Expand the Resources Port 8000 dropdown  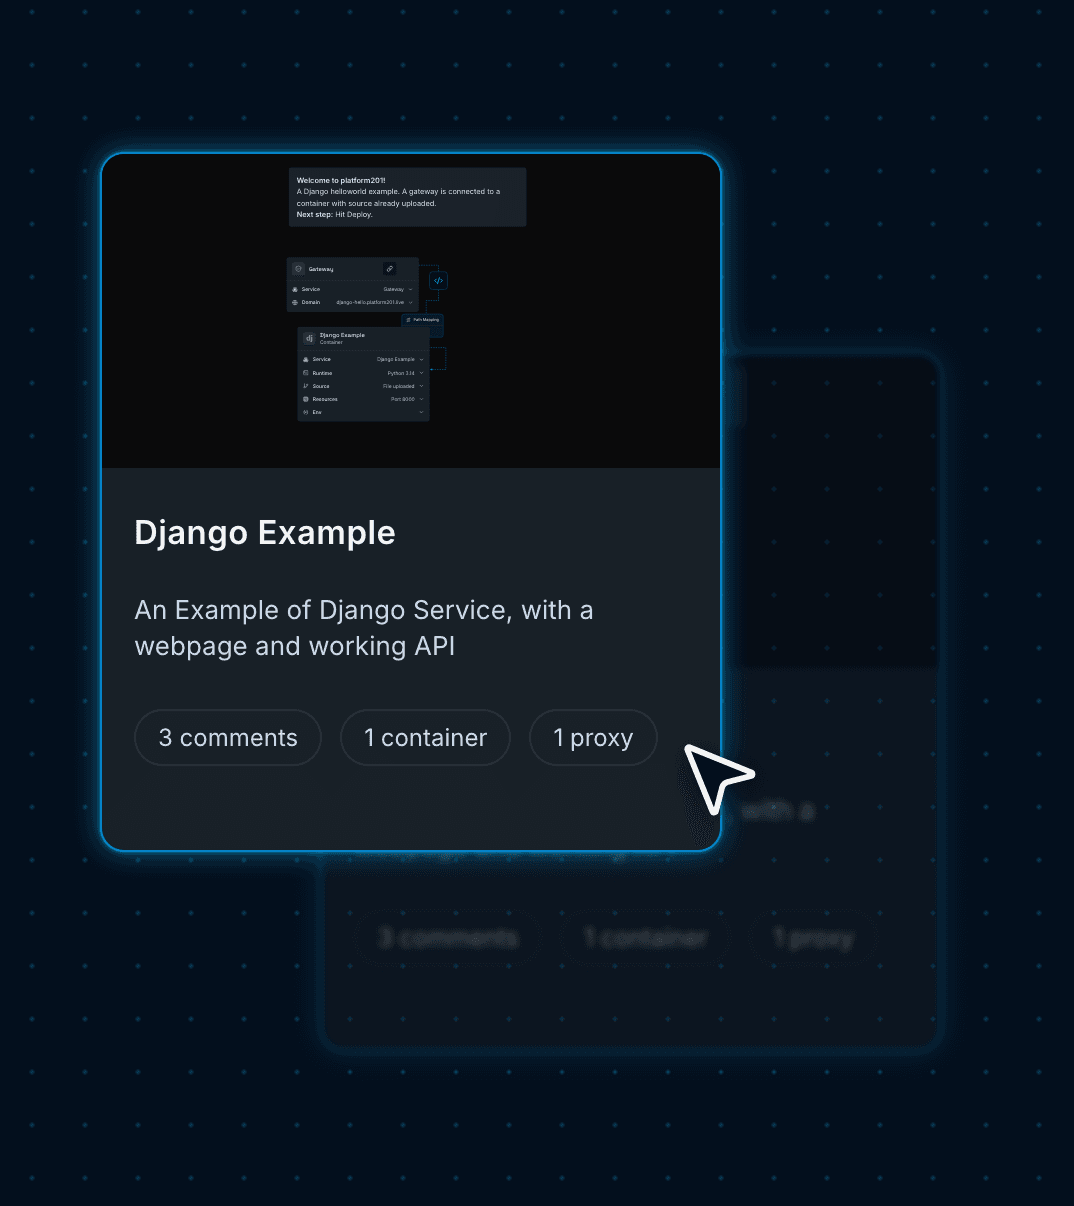(421, 399)
